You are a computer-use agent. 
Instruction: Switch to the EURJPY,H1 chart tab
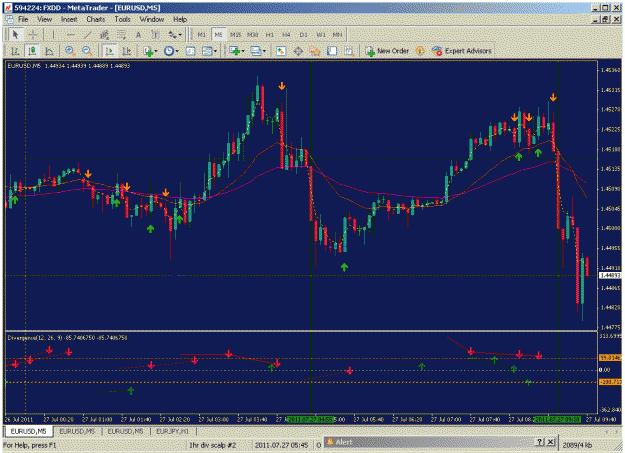(x=172, y=431)
